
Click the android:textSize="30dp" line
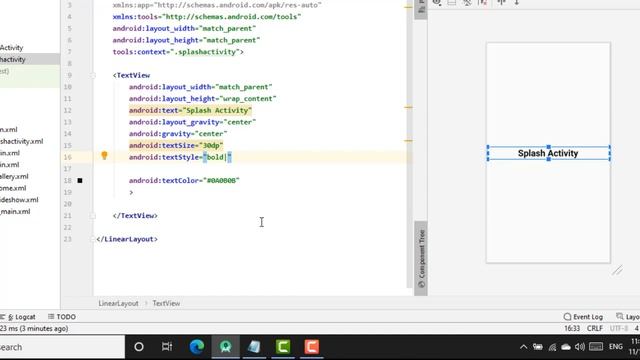(176, 146)
